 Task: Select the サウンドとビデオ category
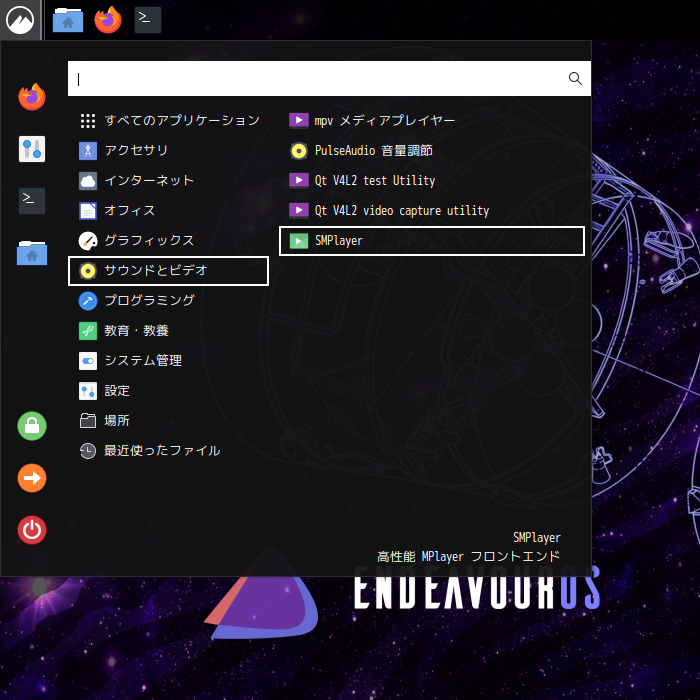pyautogui.click(x=168, y=271)
